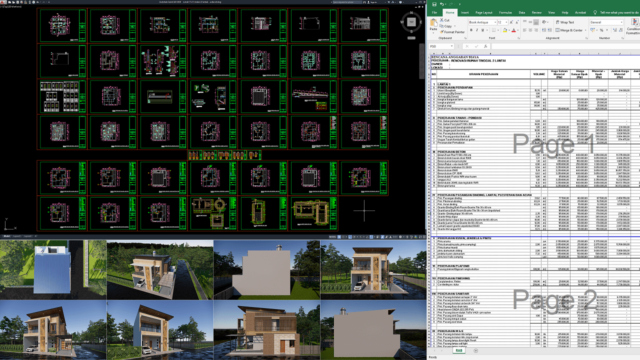Align cell text left
This screenshot has width=640, height=360.
coord(524,30)
